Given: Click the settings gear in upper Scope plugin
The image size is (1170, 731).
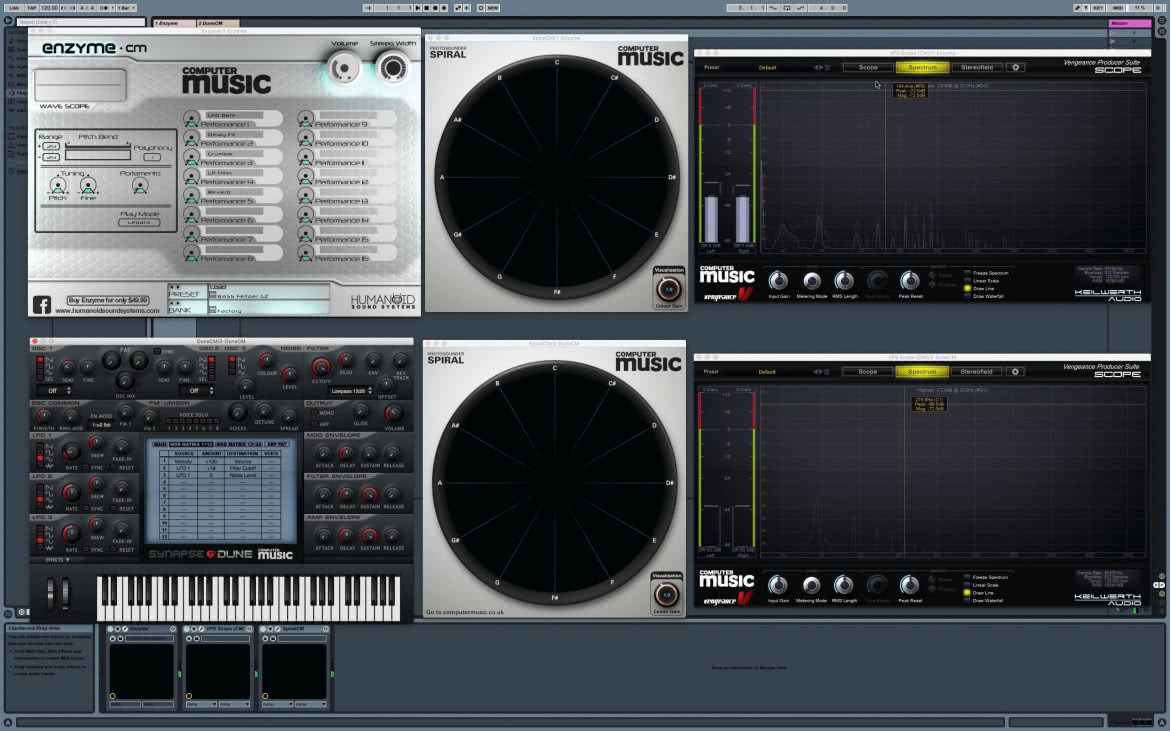Looking at the screenshot, I should [x=1015, y=67].
